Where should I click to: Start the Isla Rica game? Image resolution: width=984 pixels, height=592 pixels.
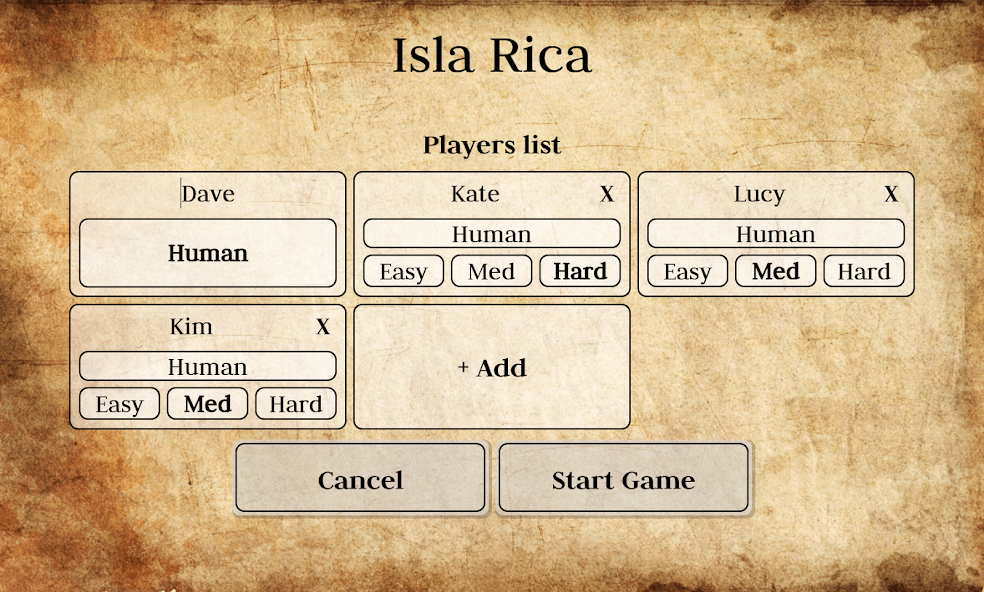(623, 479)
